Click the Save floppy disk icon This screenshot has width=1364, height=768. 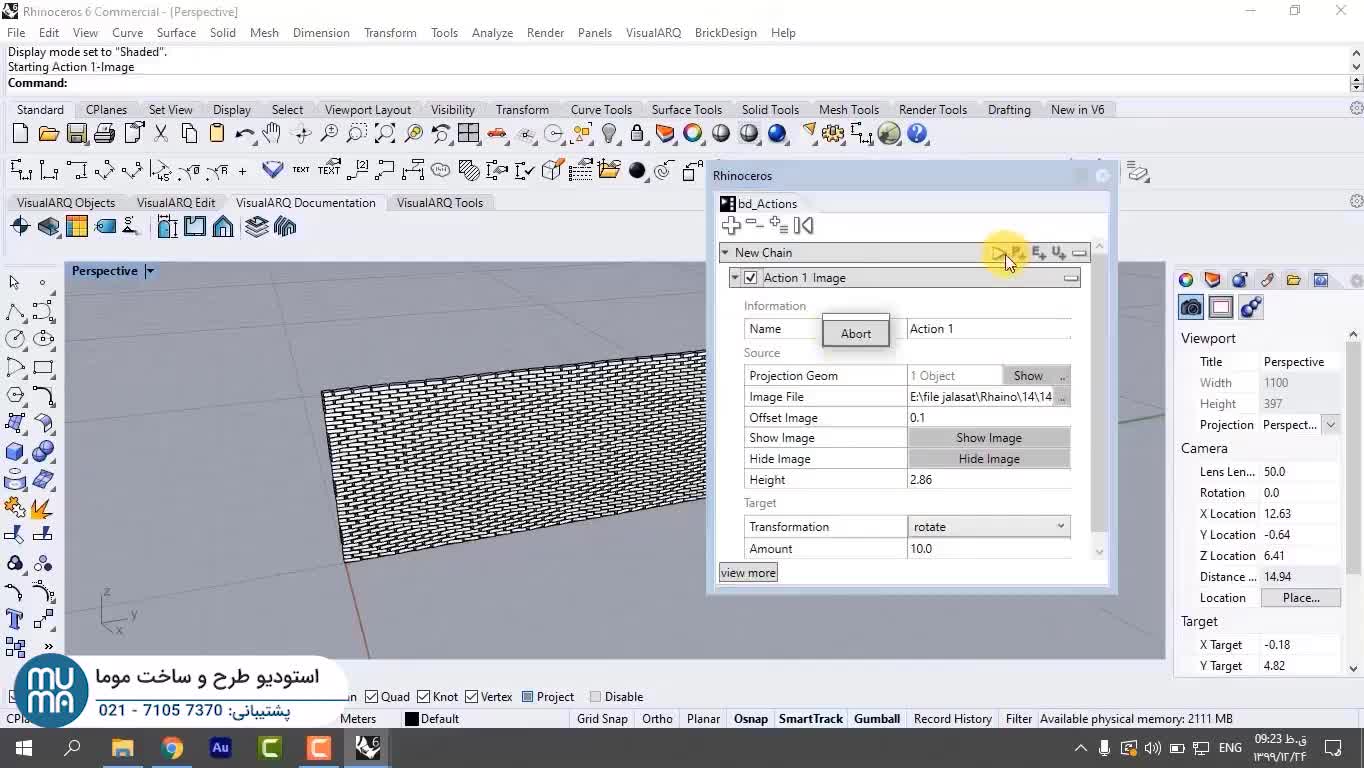(x=76, y=133)
